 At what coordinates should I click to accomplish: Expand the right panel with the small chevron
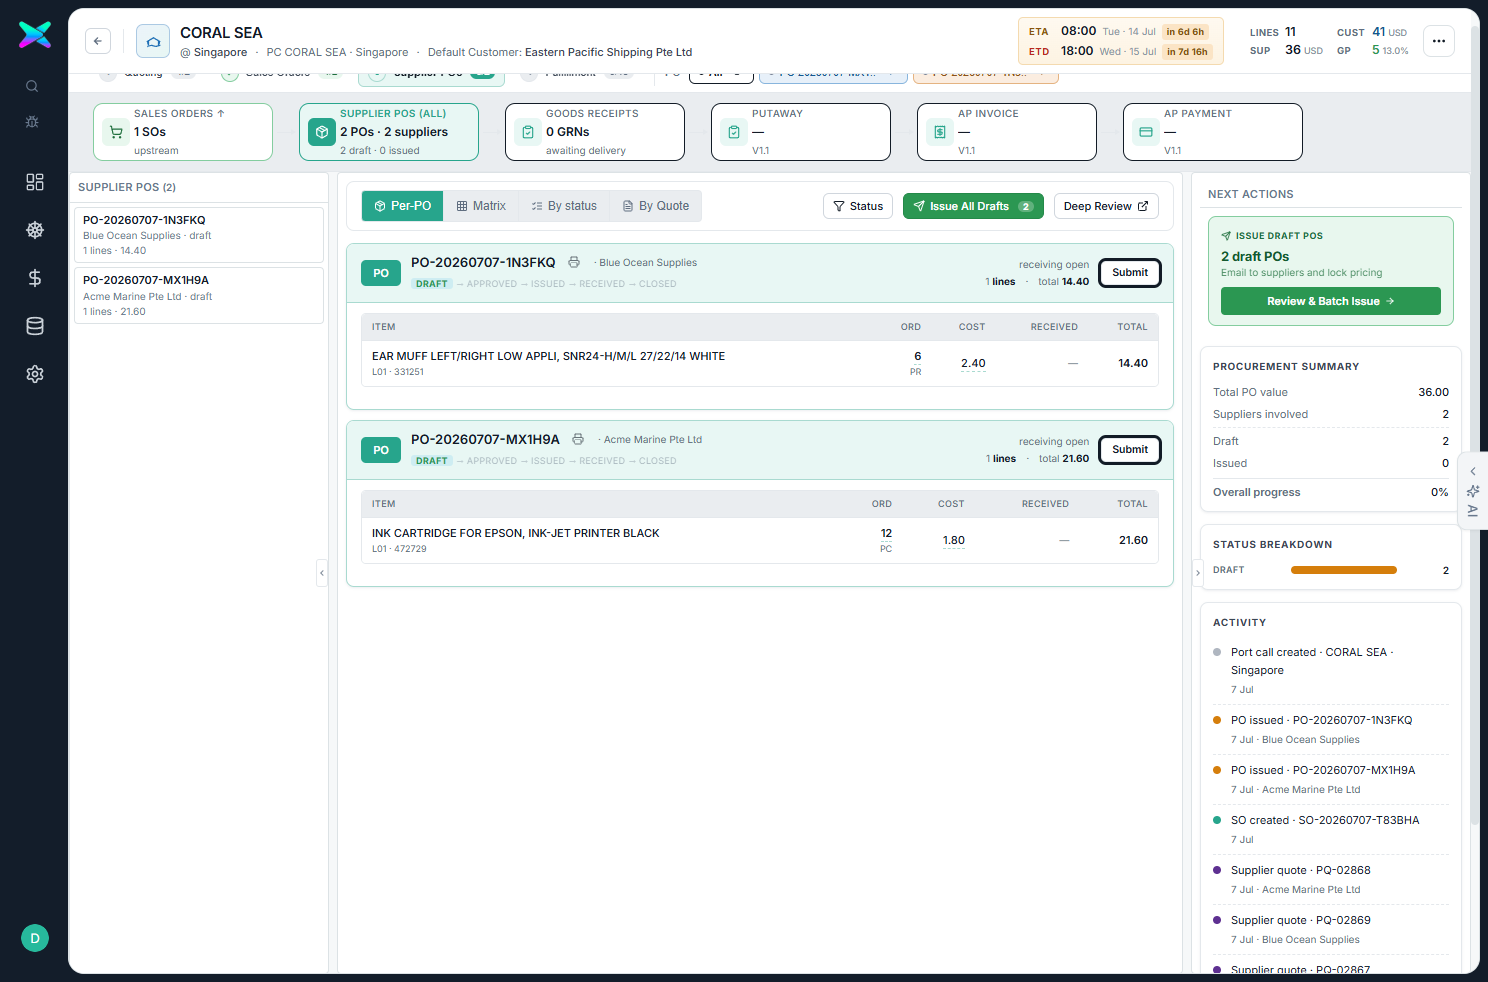[x=1198, y=573]
